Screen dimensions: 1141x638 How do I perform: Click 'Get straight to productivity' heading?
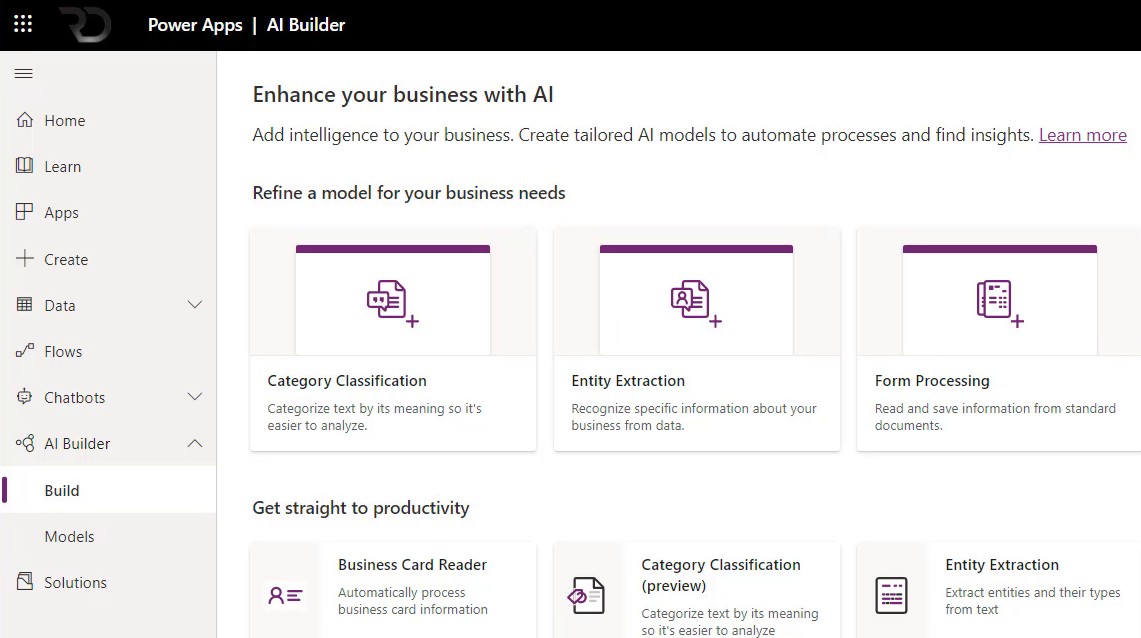click(x=361, y=508)
